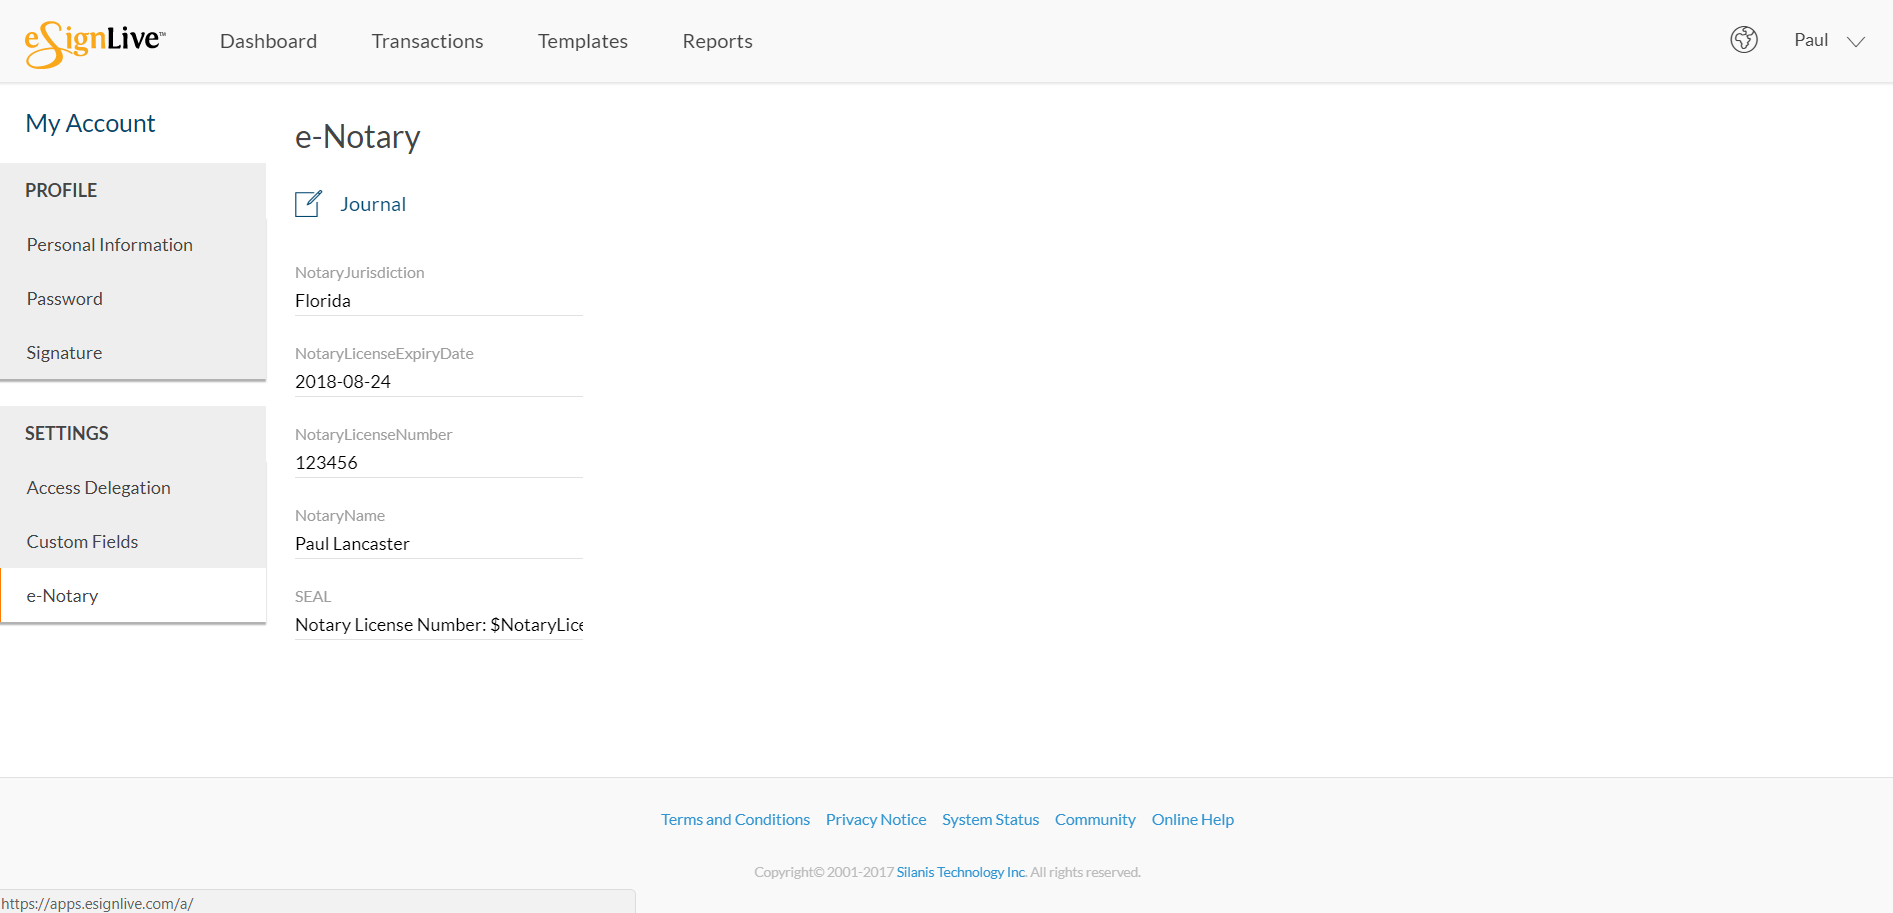This screenshot has width=1893, height=913.
Task: Open Access Delegation settings
Action: click(x=133, y=488)
